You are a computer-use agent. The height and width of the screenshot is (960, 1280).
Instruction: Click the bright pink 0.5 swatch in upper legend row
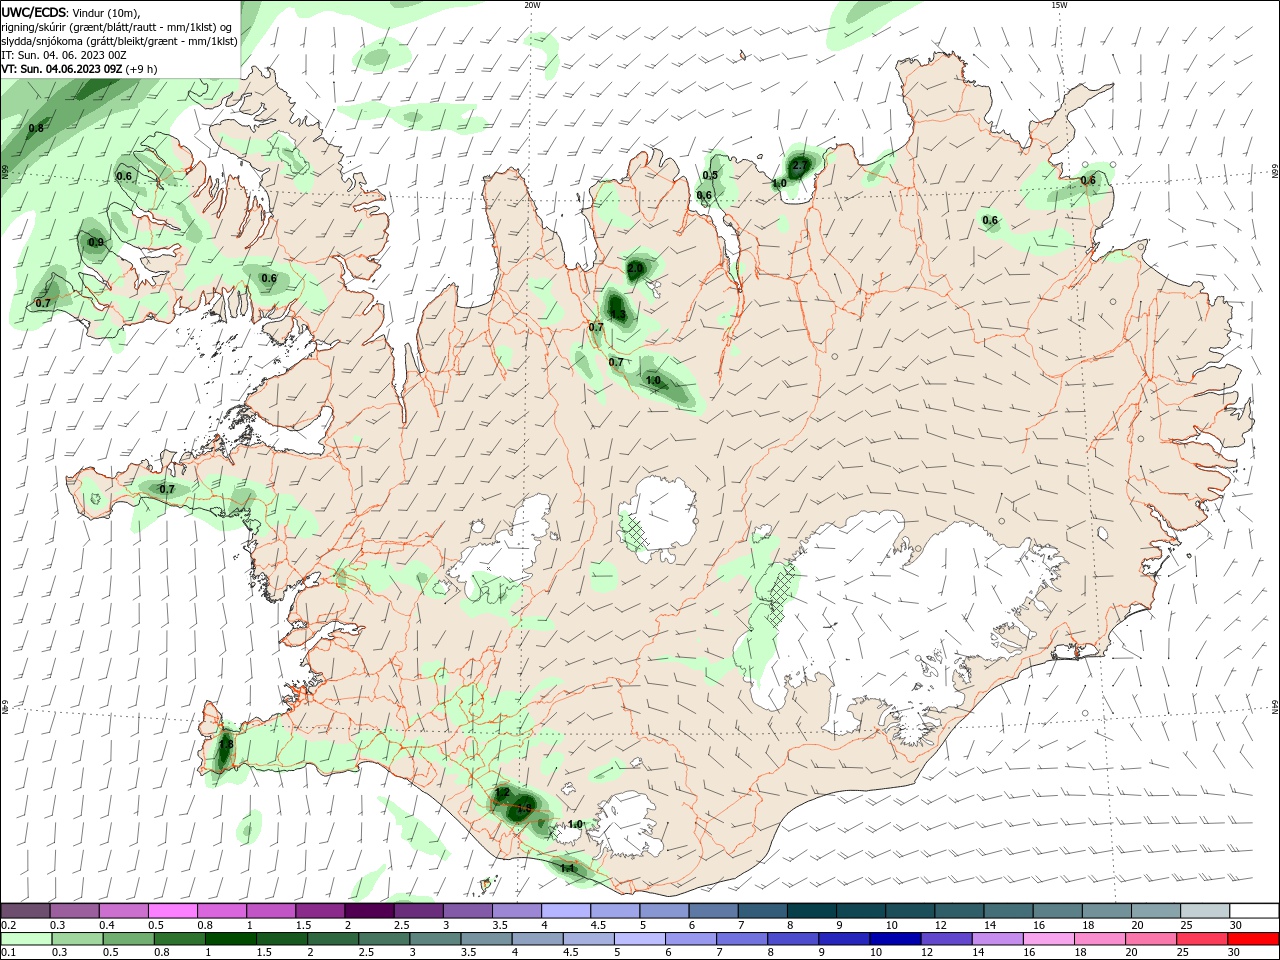point(172,911)
